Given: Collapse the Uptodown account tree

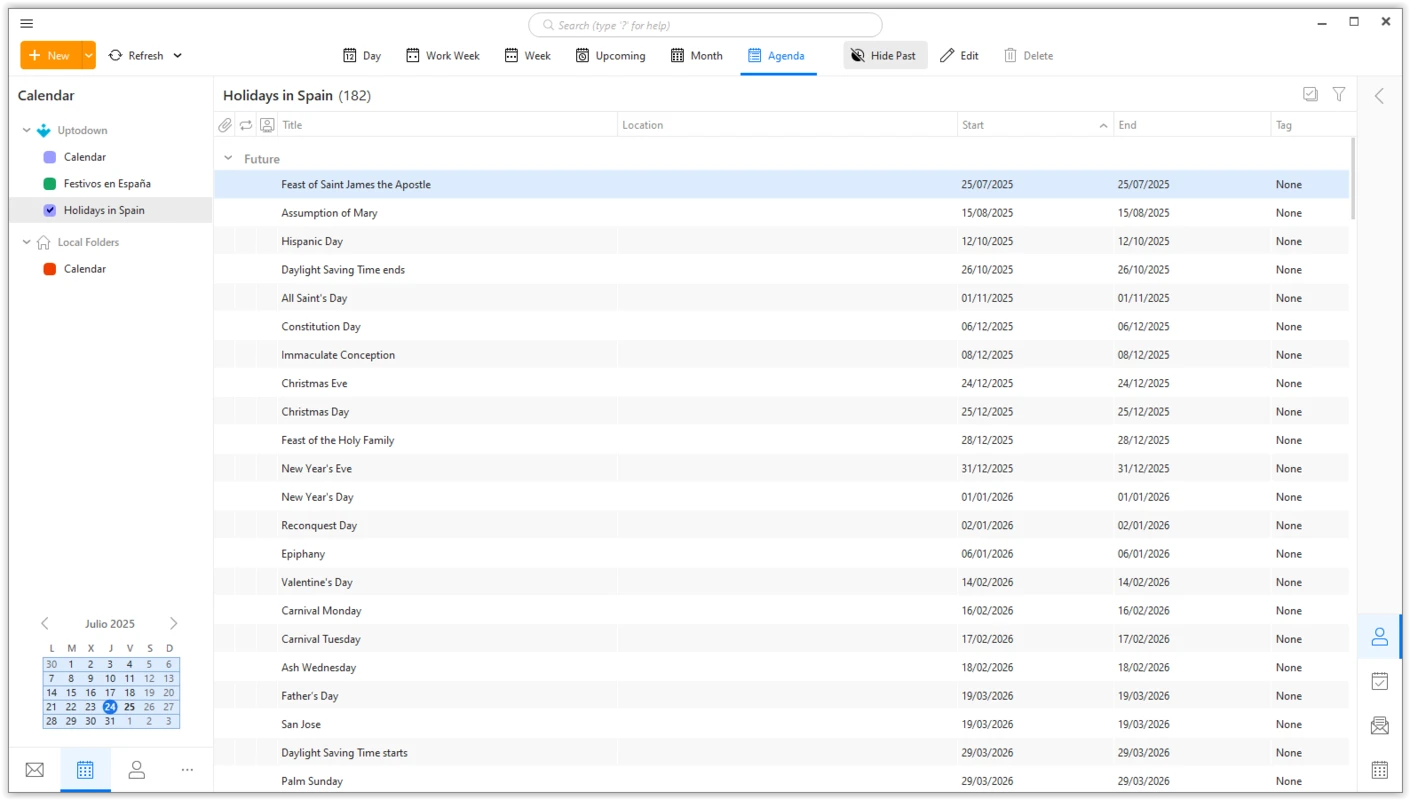Looking at the screenshot, I should 25,129.
